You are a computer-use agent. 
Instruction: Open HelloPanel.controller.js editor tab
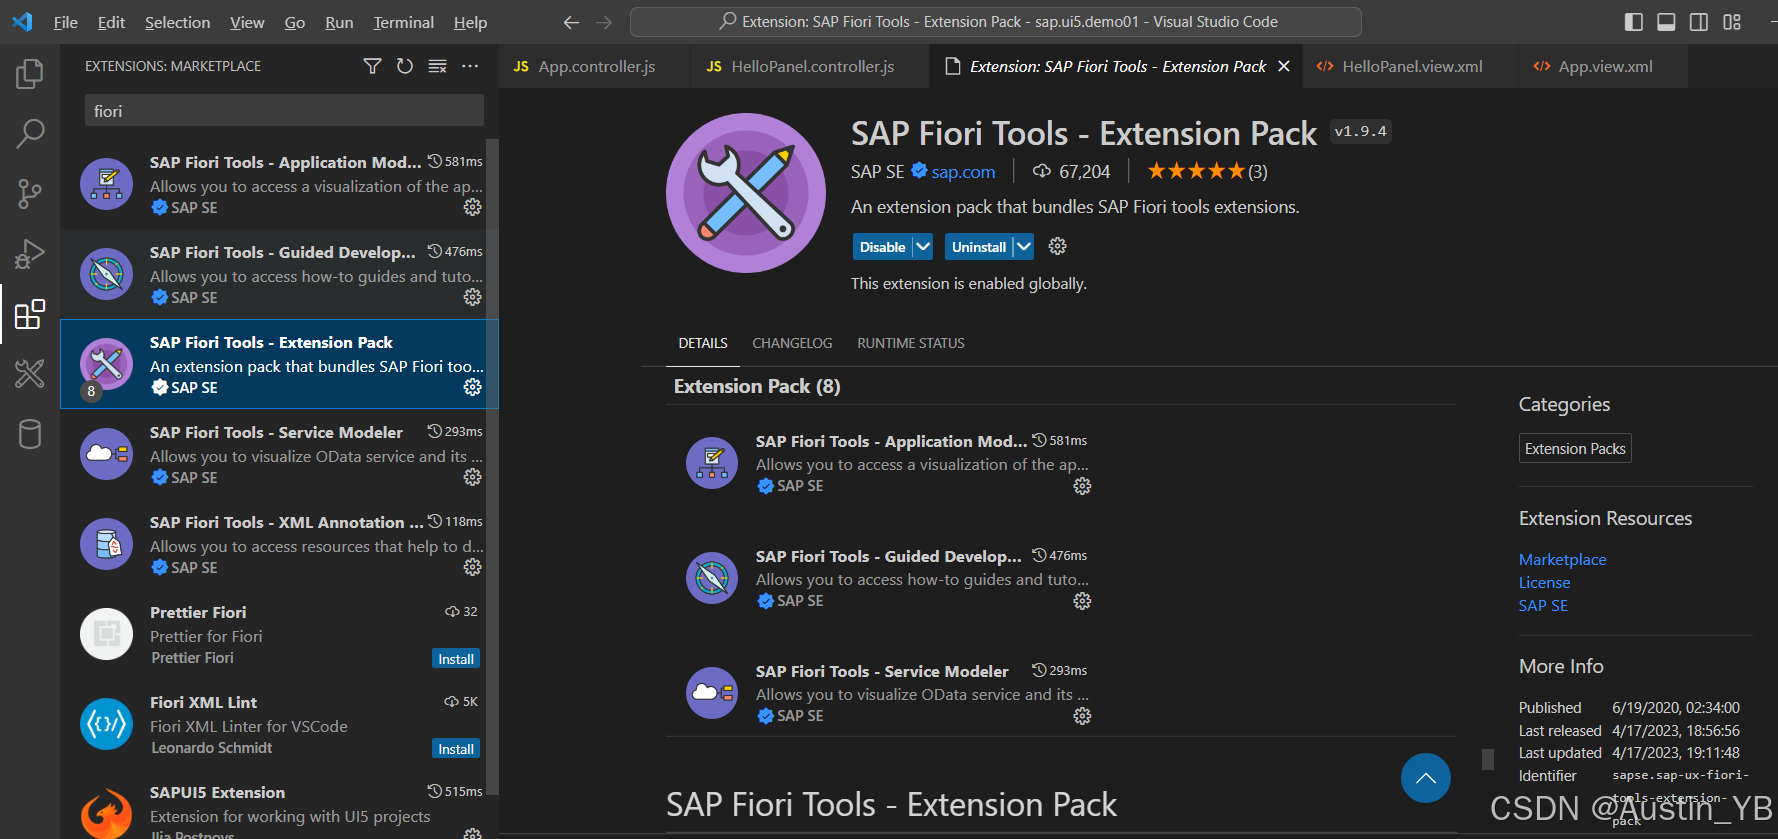(x=809, y=66)
